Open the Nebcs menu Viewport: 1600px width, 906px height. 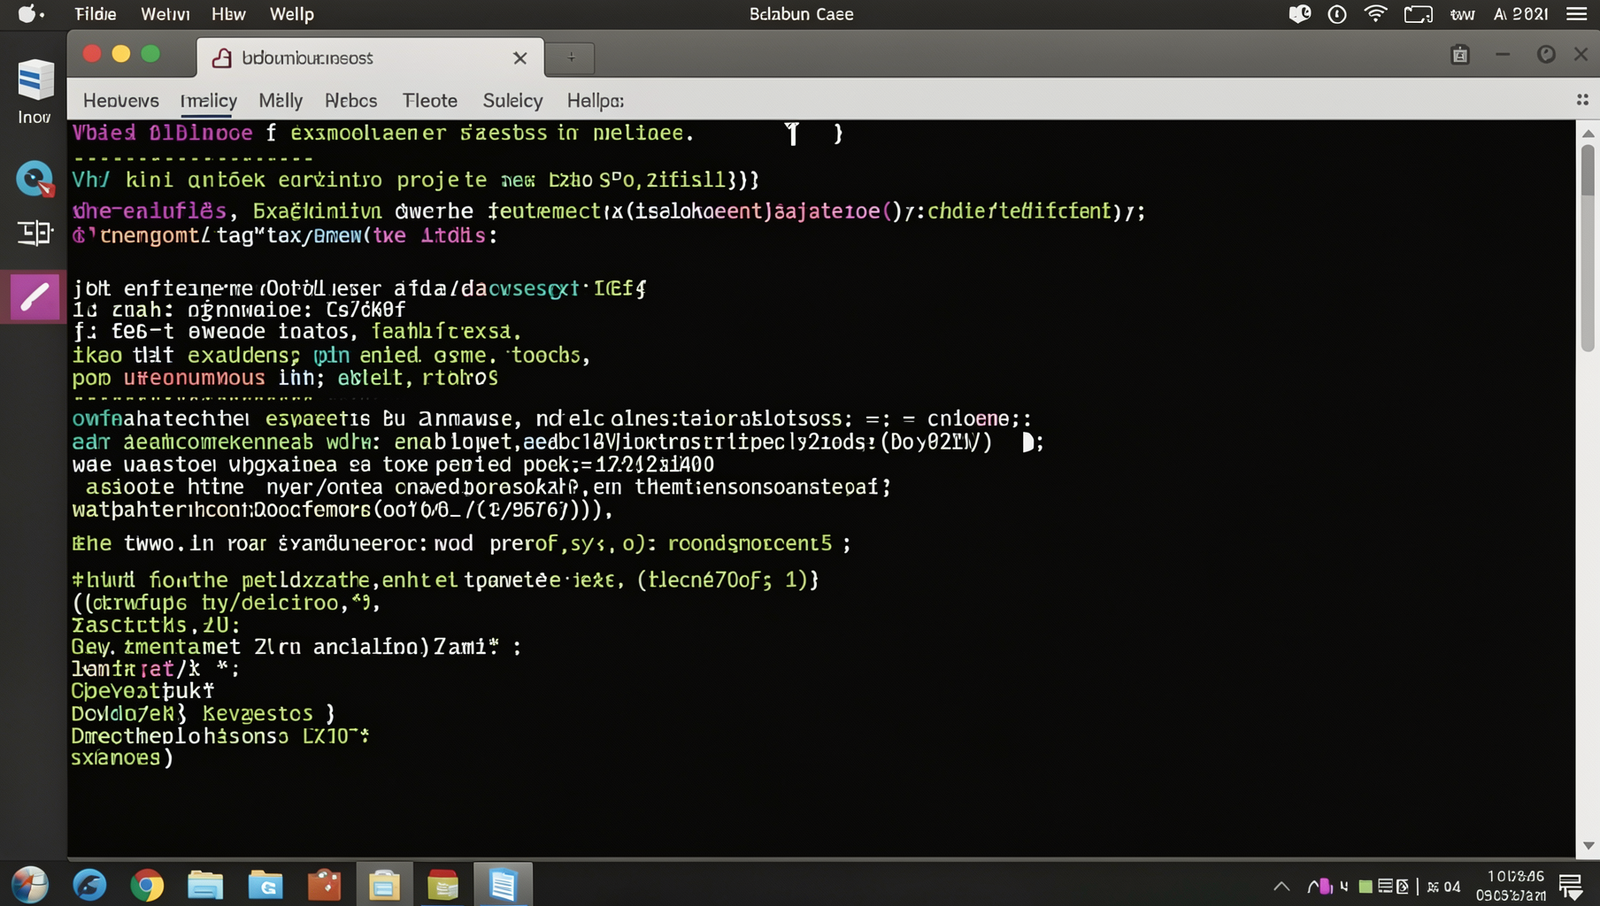pos(351,100)
